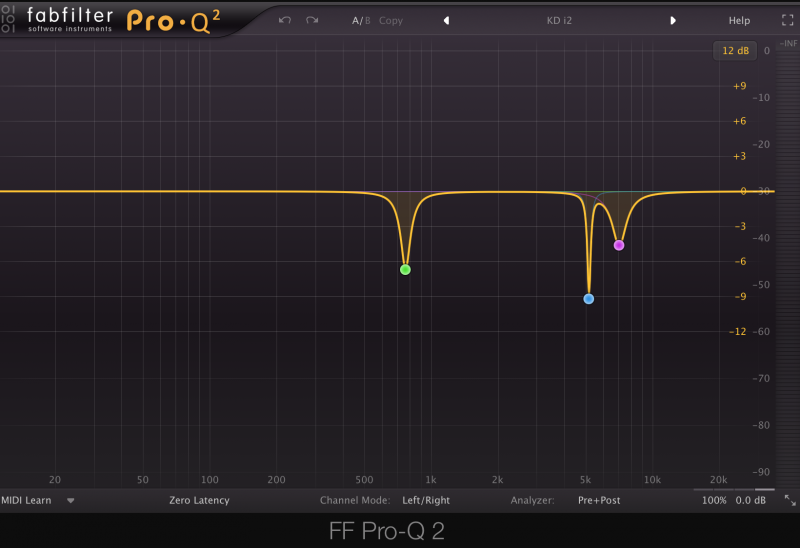The height and width of the screenshot is (548, 800).
Task: Open the Pre+Post analyzer settings
Action: (x=599, y=501)
